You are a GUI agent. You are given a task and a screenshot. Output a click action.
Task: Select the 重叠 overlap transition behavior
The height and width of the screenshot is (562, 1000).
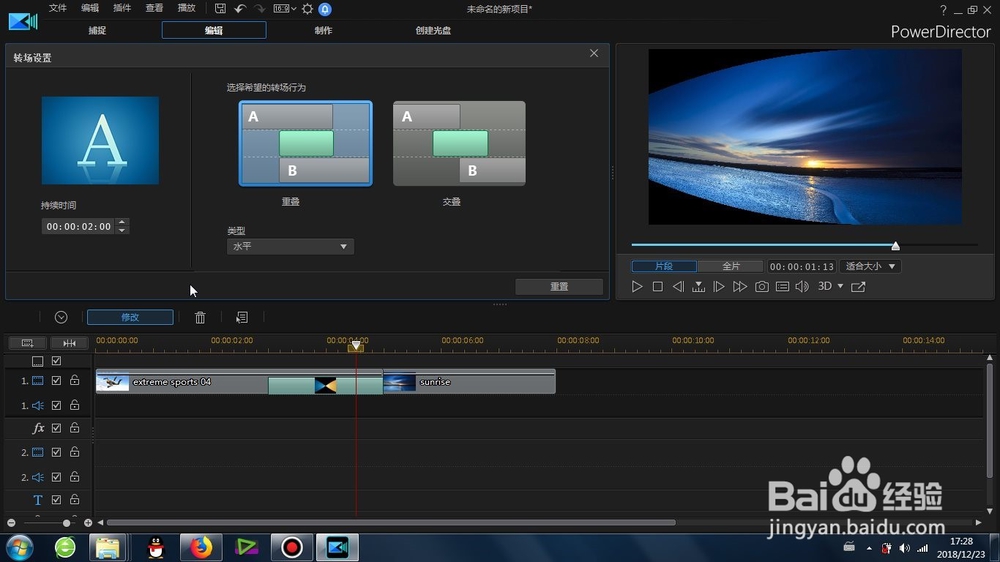[305, 144]
